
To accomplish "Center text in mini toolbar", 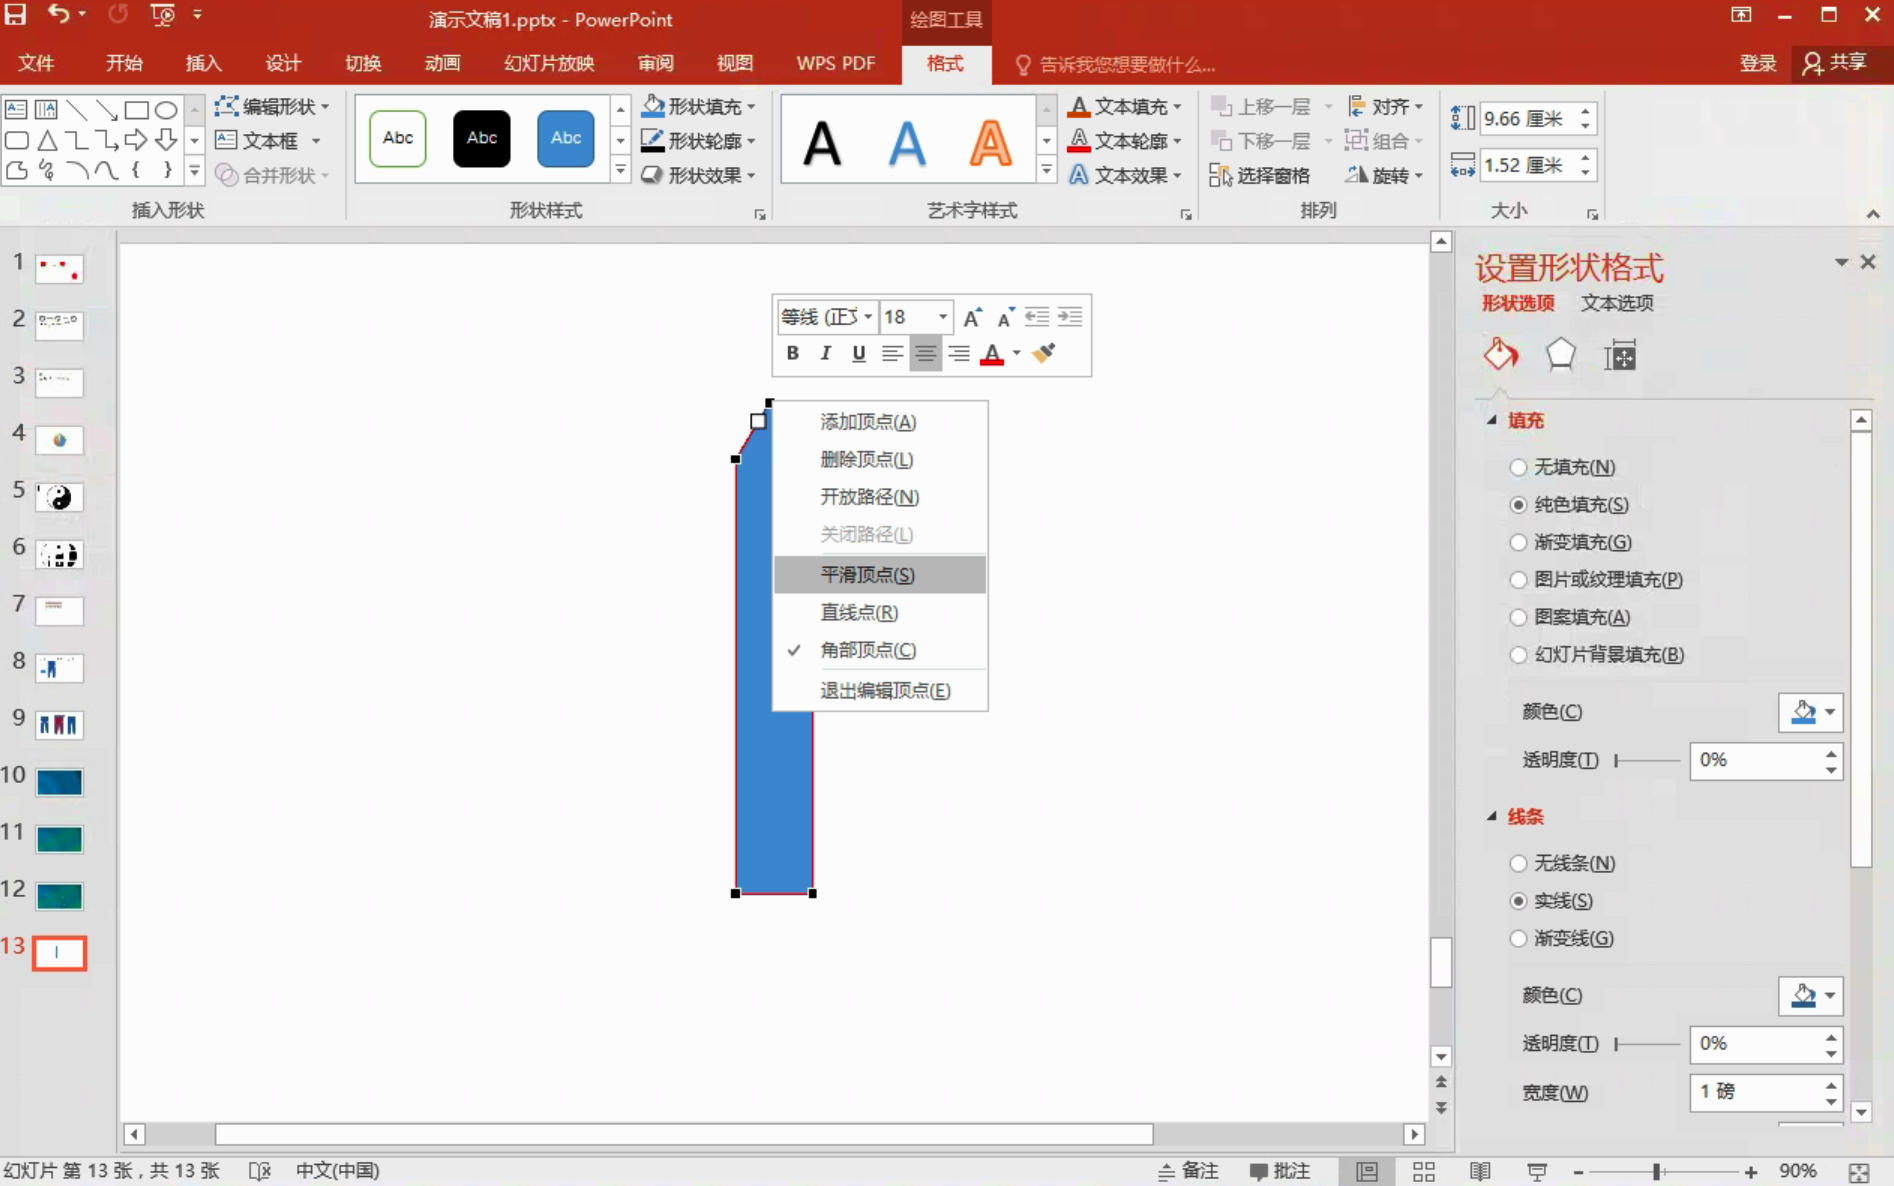I will (925, 353).
